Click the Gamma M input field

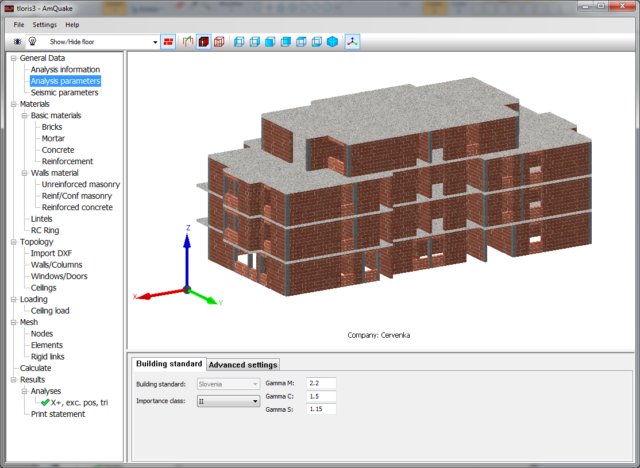[x=321, y=383]
